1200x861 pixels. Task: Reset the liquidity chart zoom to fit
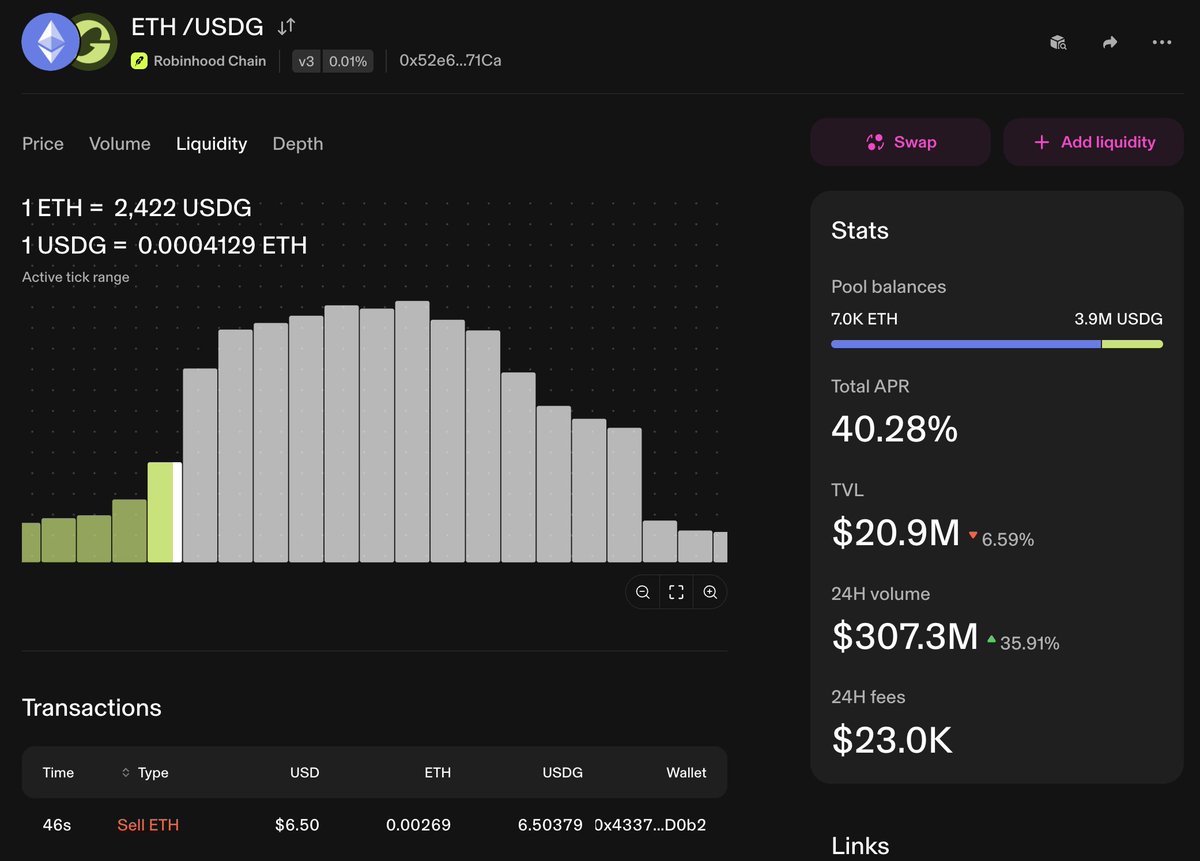pos(676,592)
